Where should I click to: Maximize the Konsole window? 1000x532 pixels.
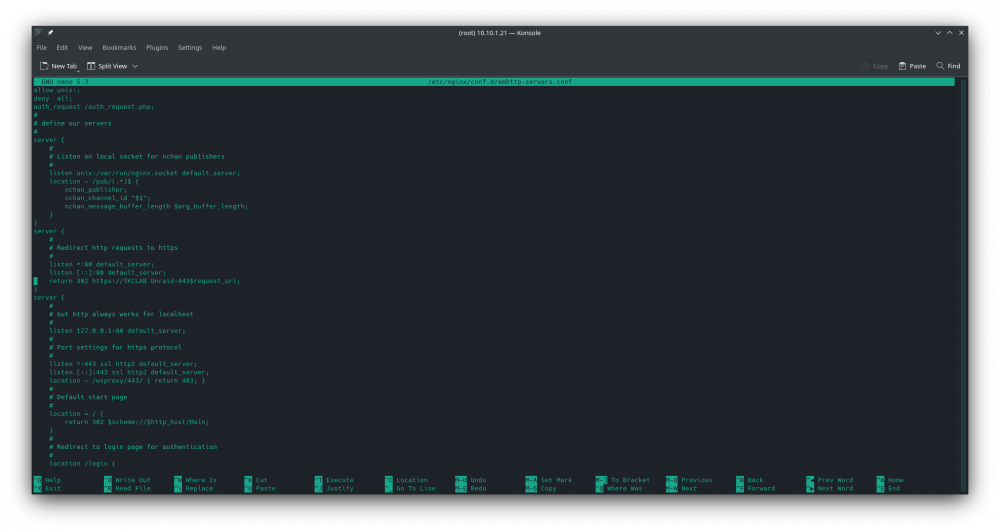pos(950,33)
